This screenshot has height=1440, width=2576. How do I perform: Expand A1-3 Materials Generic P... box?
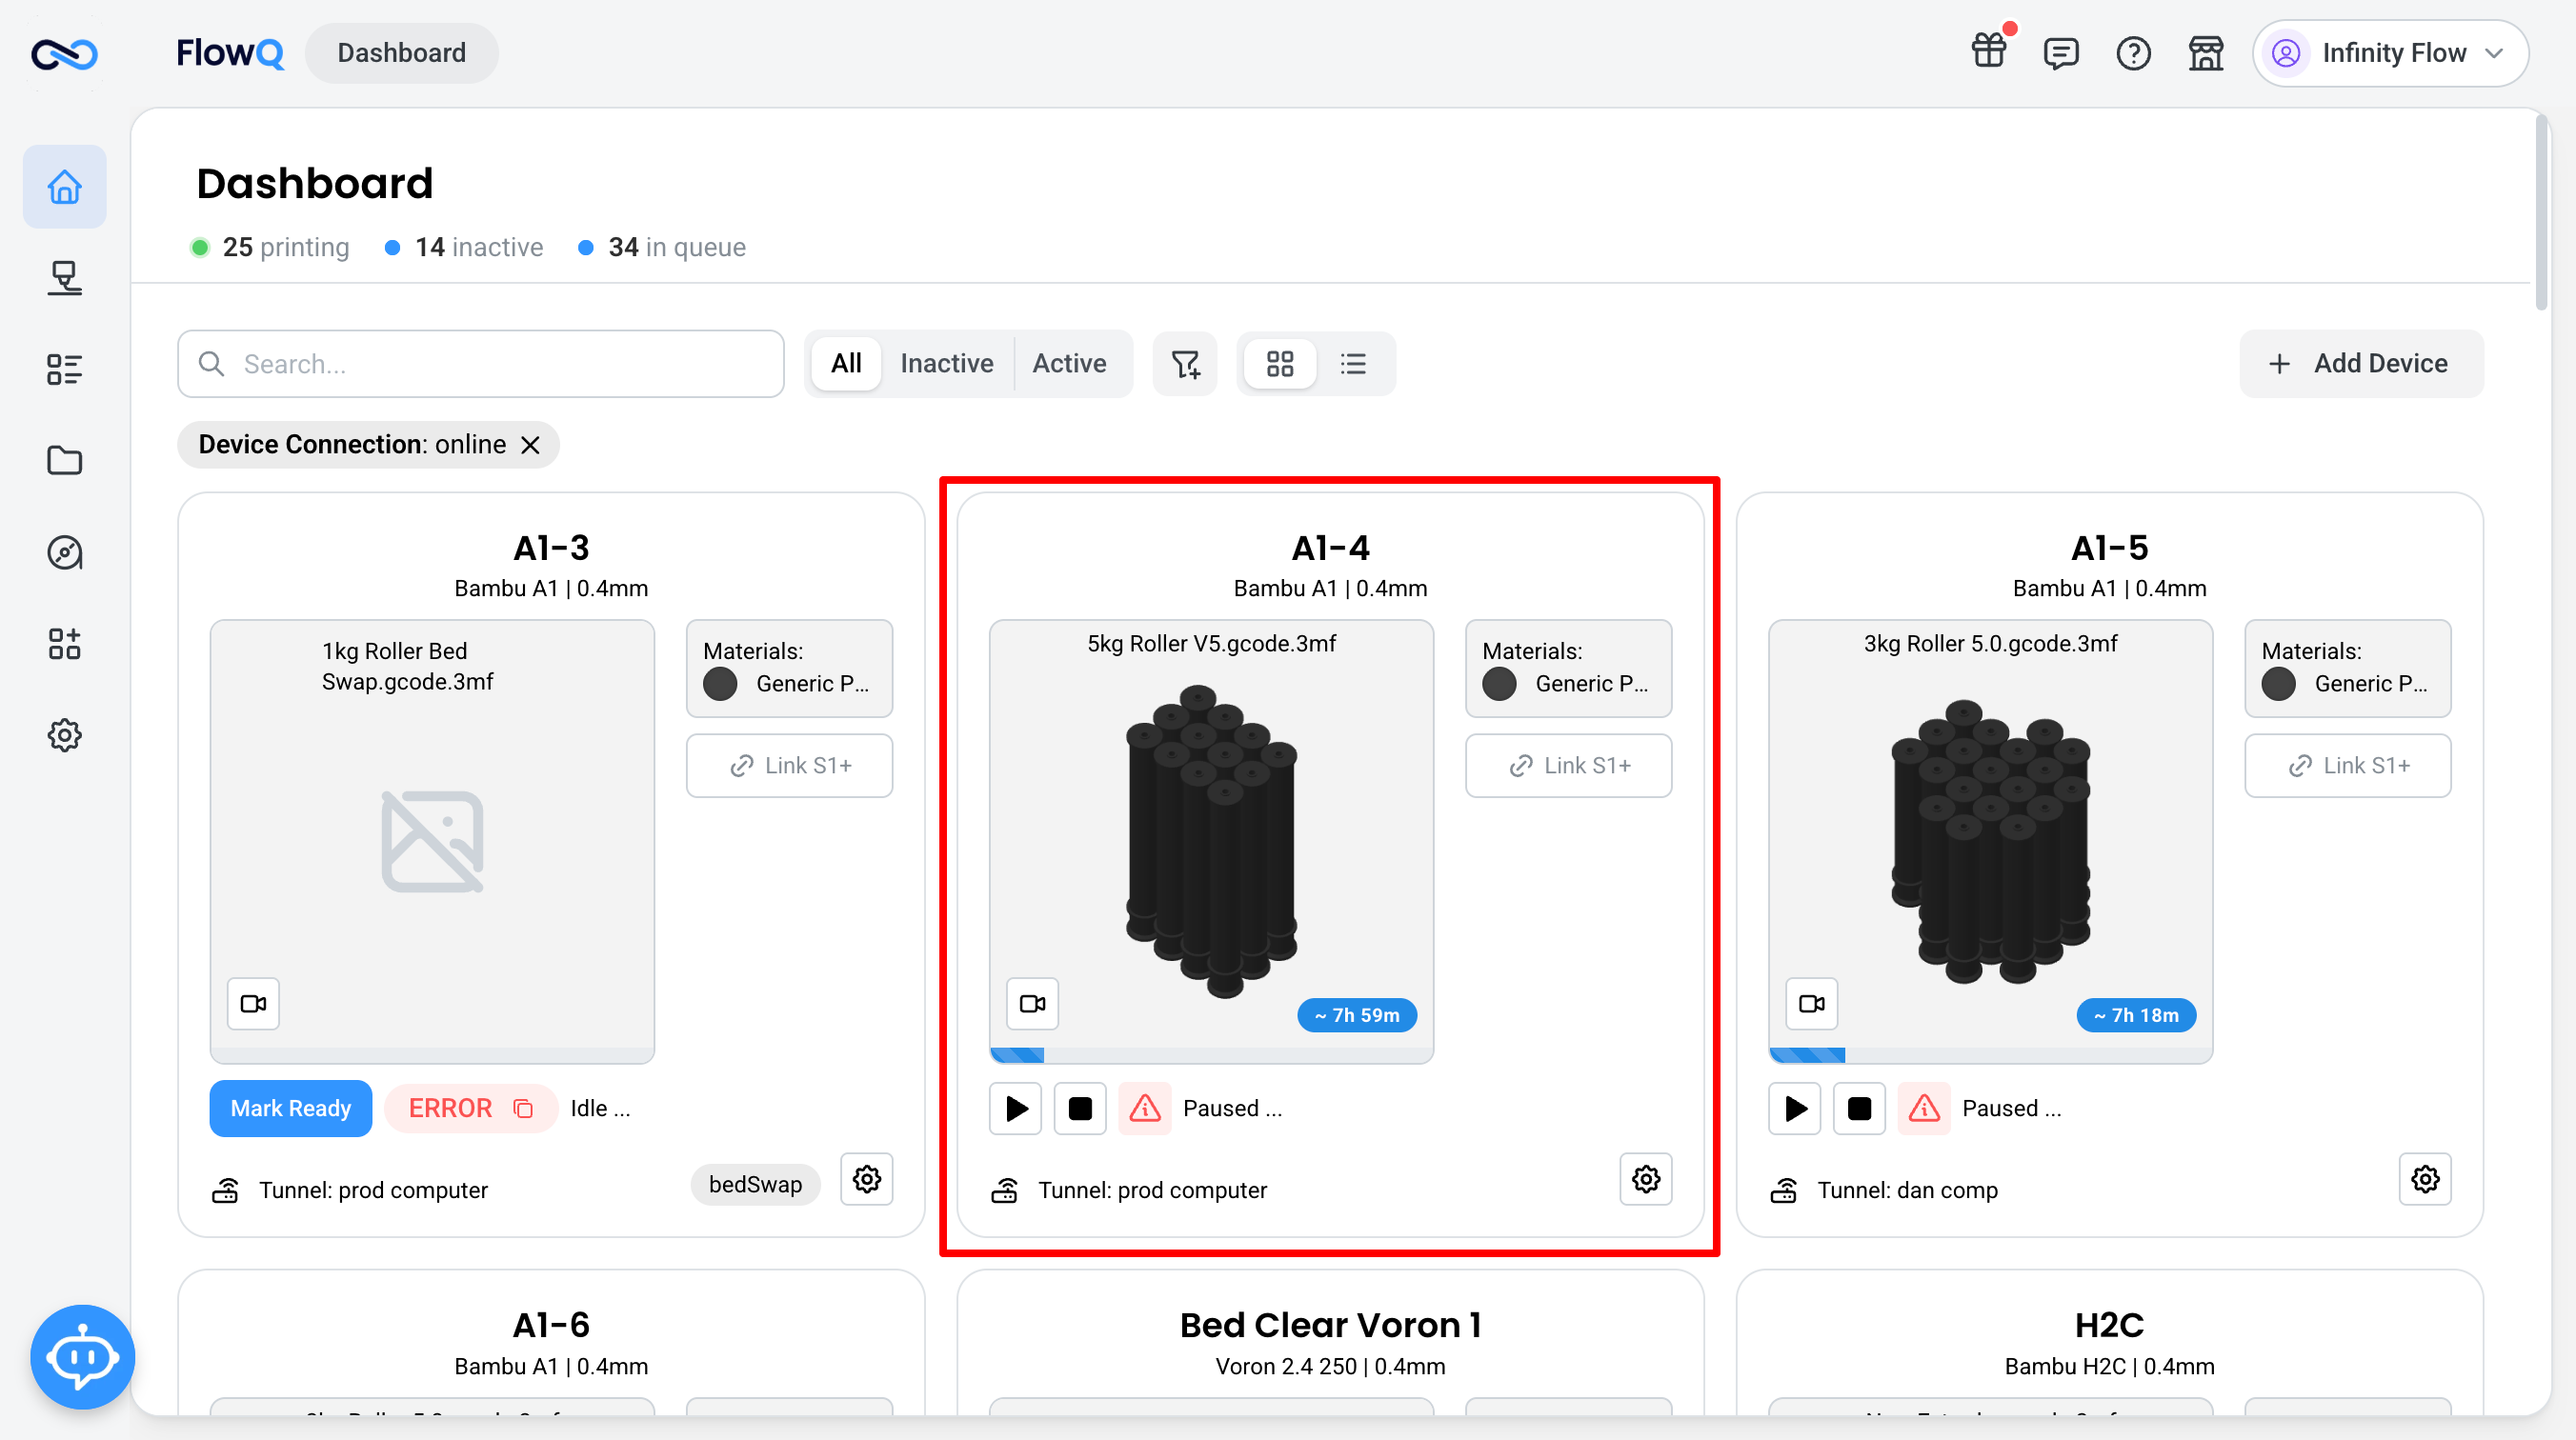[x=789, y=668]
